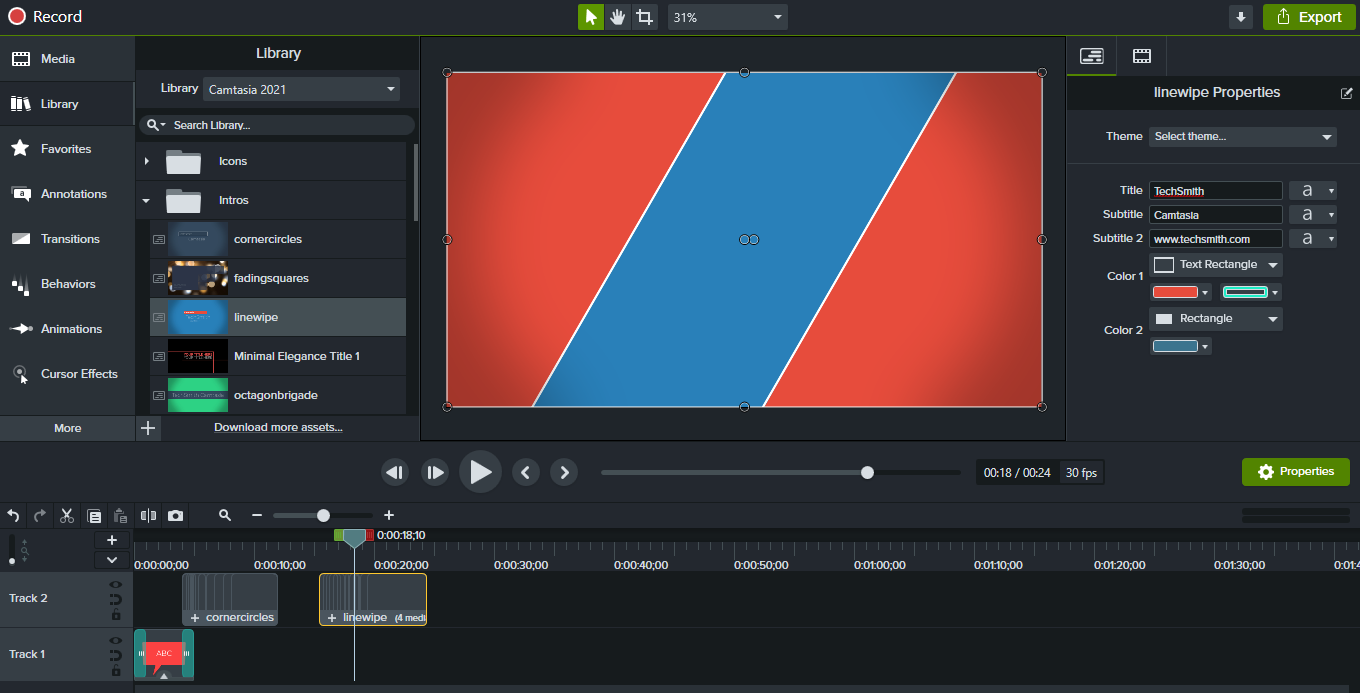Switch to the Transitions tab
This screenshot has width=1360, height=693.
tap(67, 239)
